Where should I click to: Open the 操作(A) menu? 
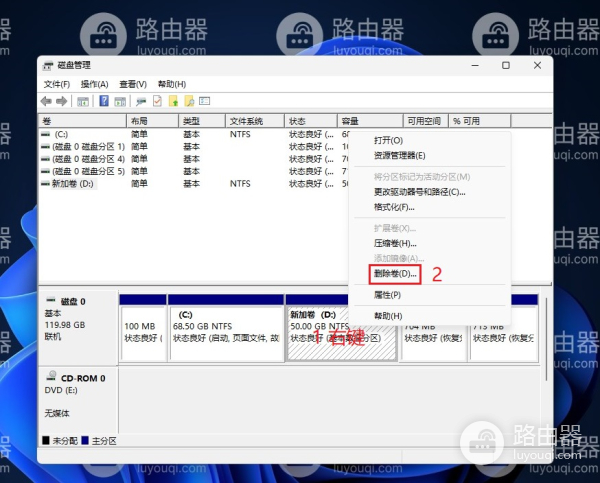coord(95,84)
